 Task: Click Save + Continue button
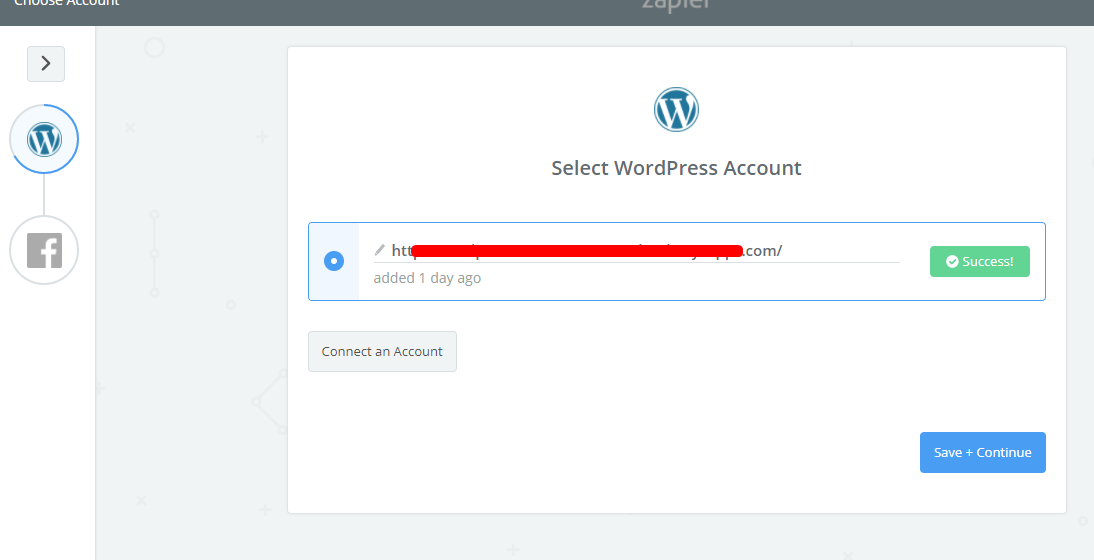[x=982, y=453]
